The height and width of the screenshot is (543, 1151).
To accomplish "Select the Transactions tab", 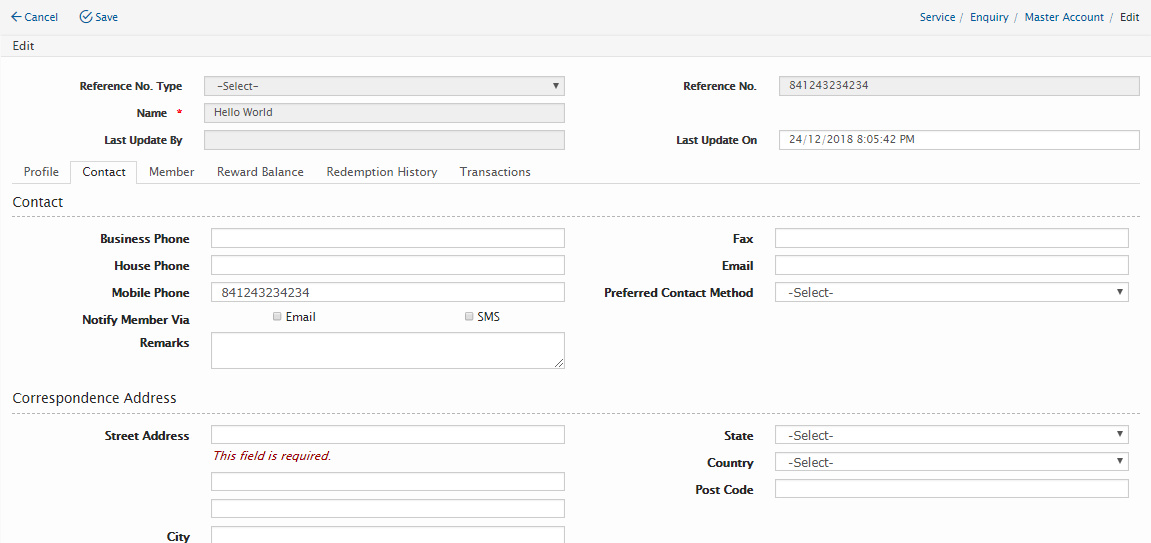I will point(495,172).
